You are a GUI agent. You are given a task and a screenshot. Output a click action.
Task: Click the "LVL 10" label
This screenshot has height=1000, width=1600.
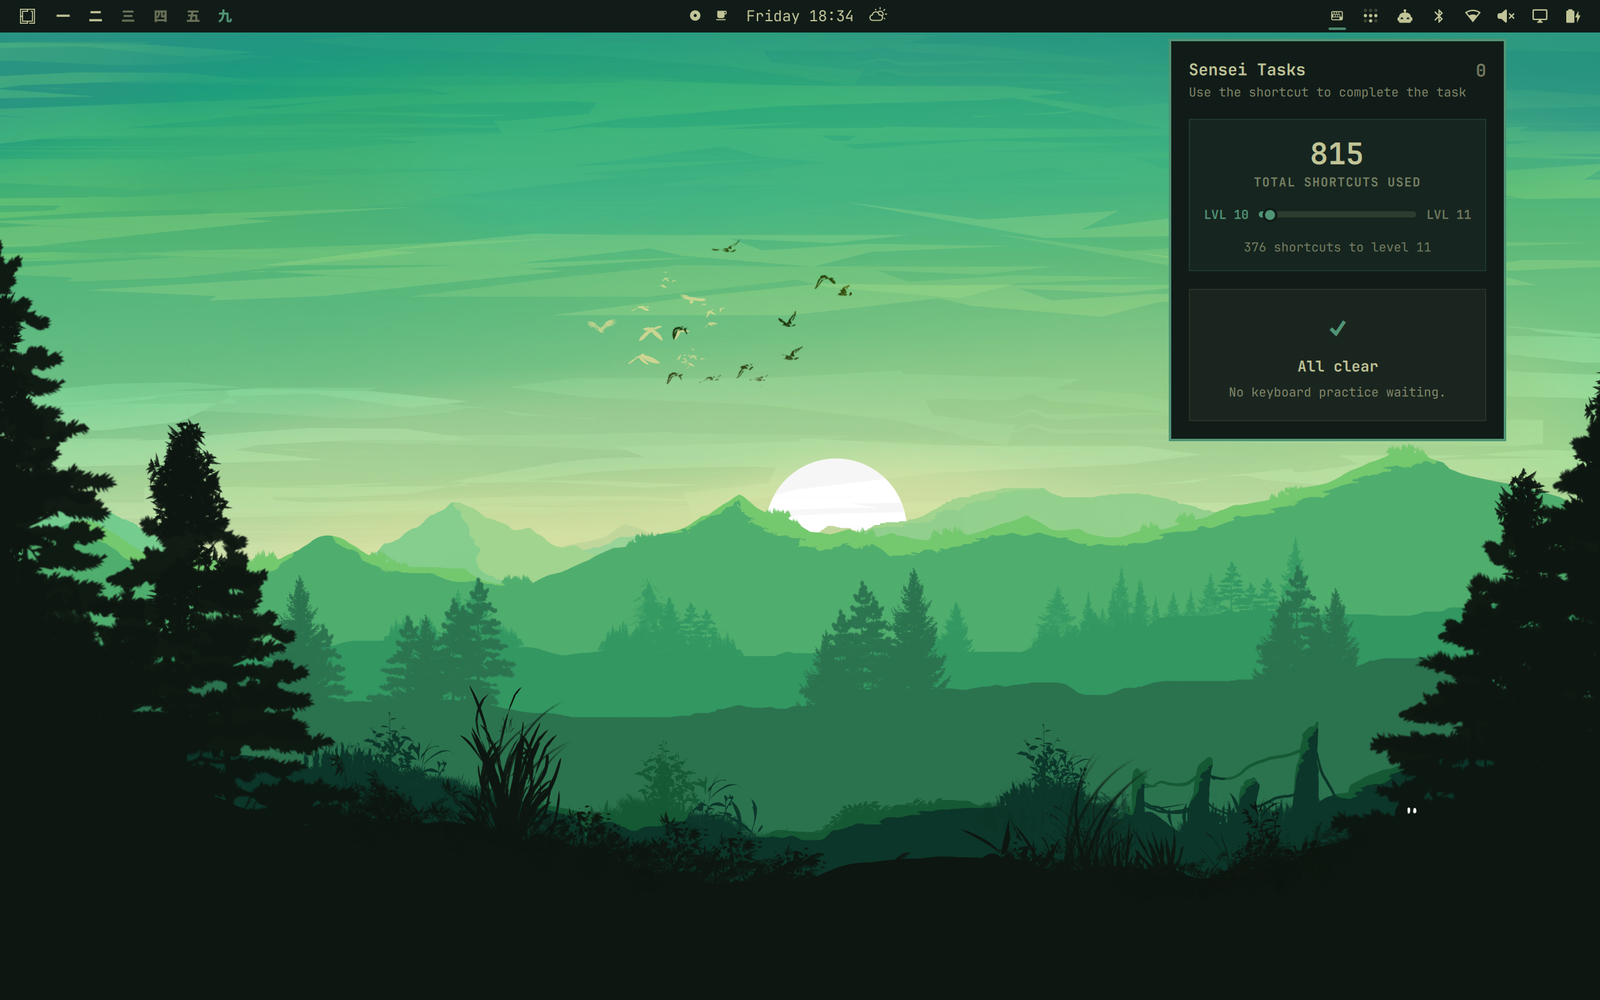[1226, 214]
